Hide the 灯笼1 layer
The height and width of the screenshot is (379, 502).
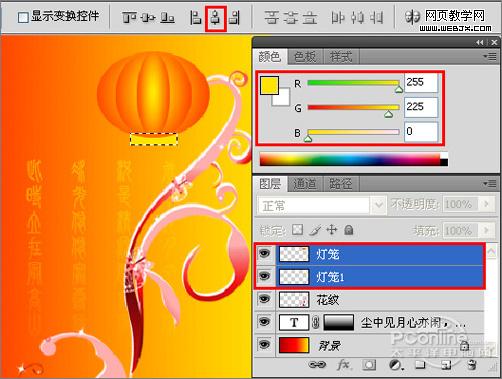coord(265,276)
